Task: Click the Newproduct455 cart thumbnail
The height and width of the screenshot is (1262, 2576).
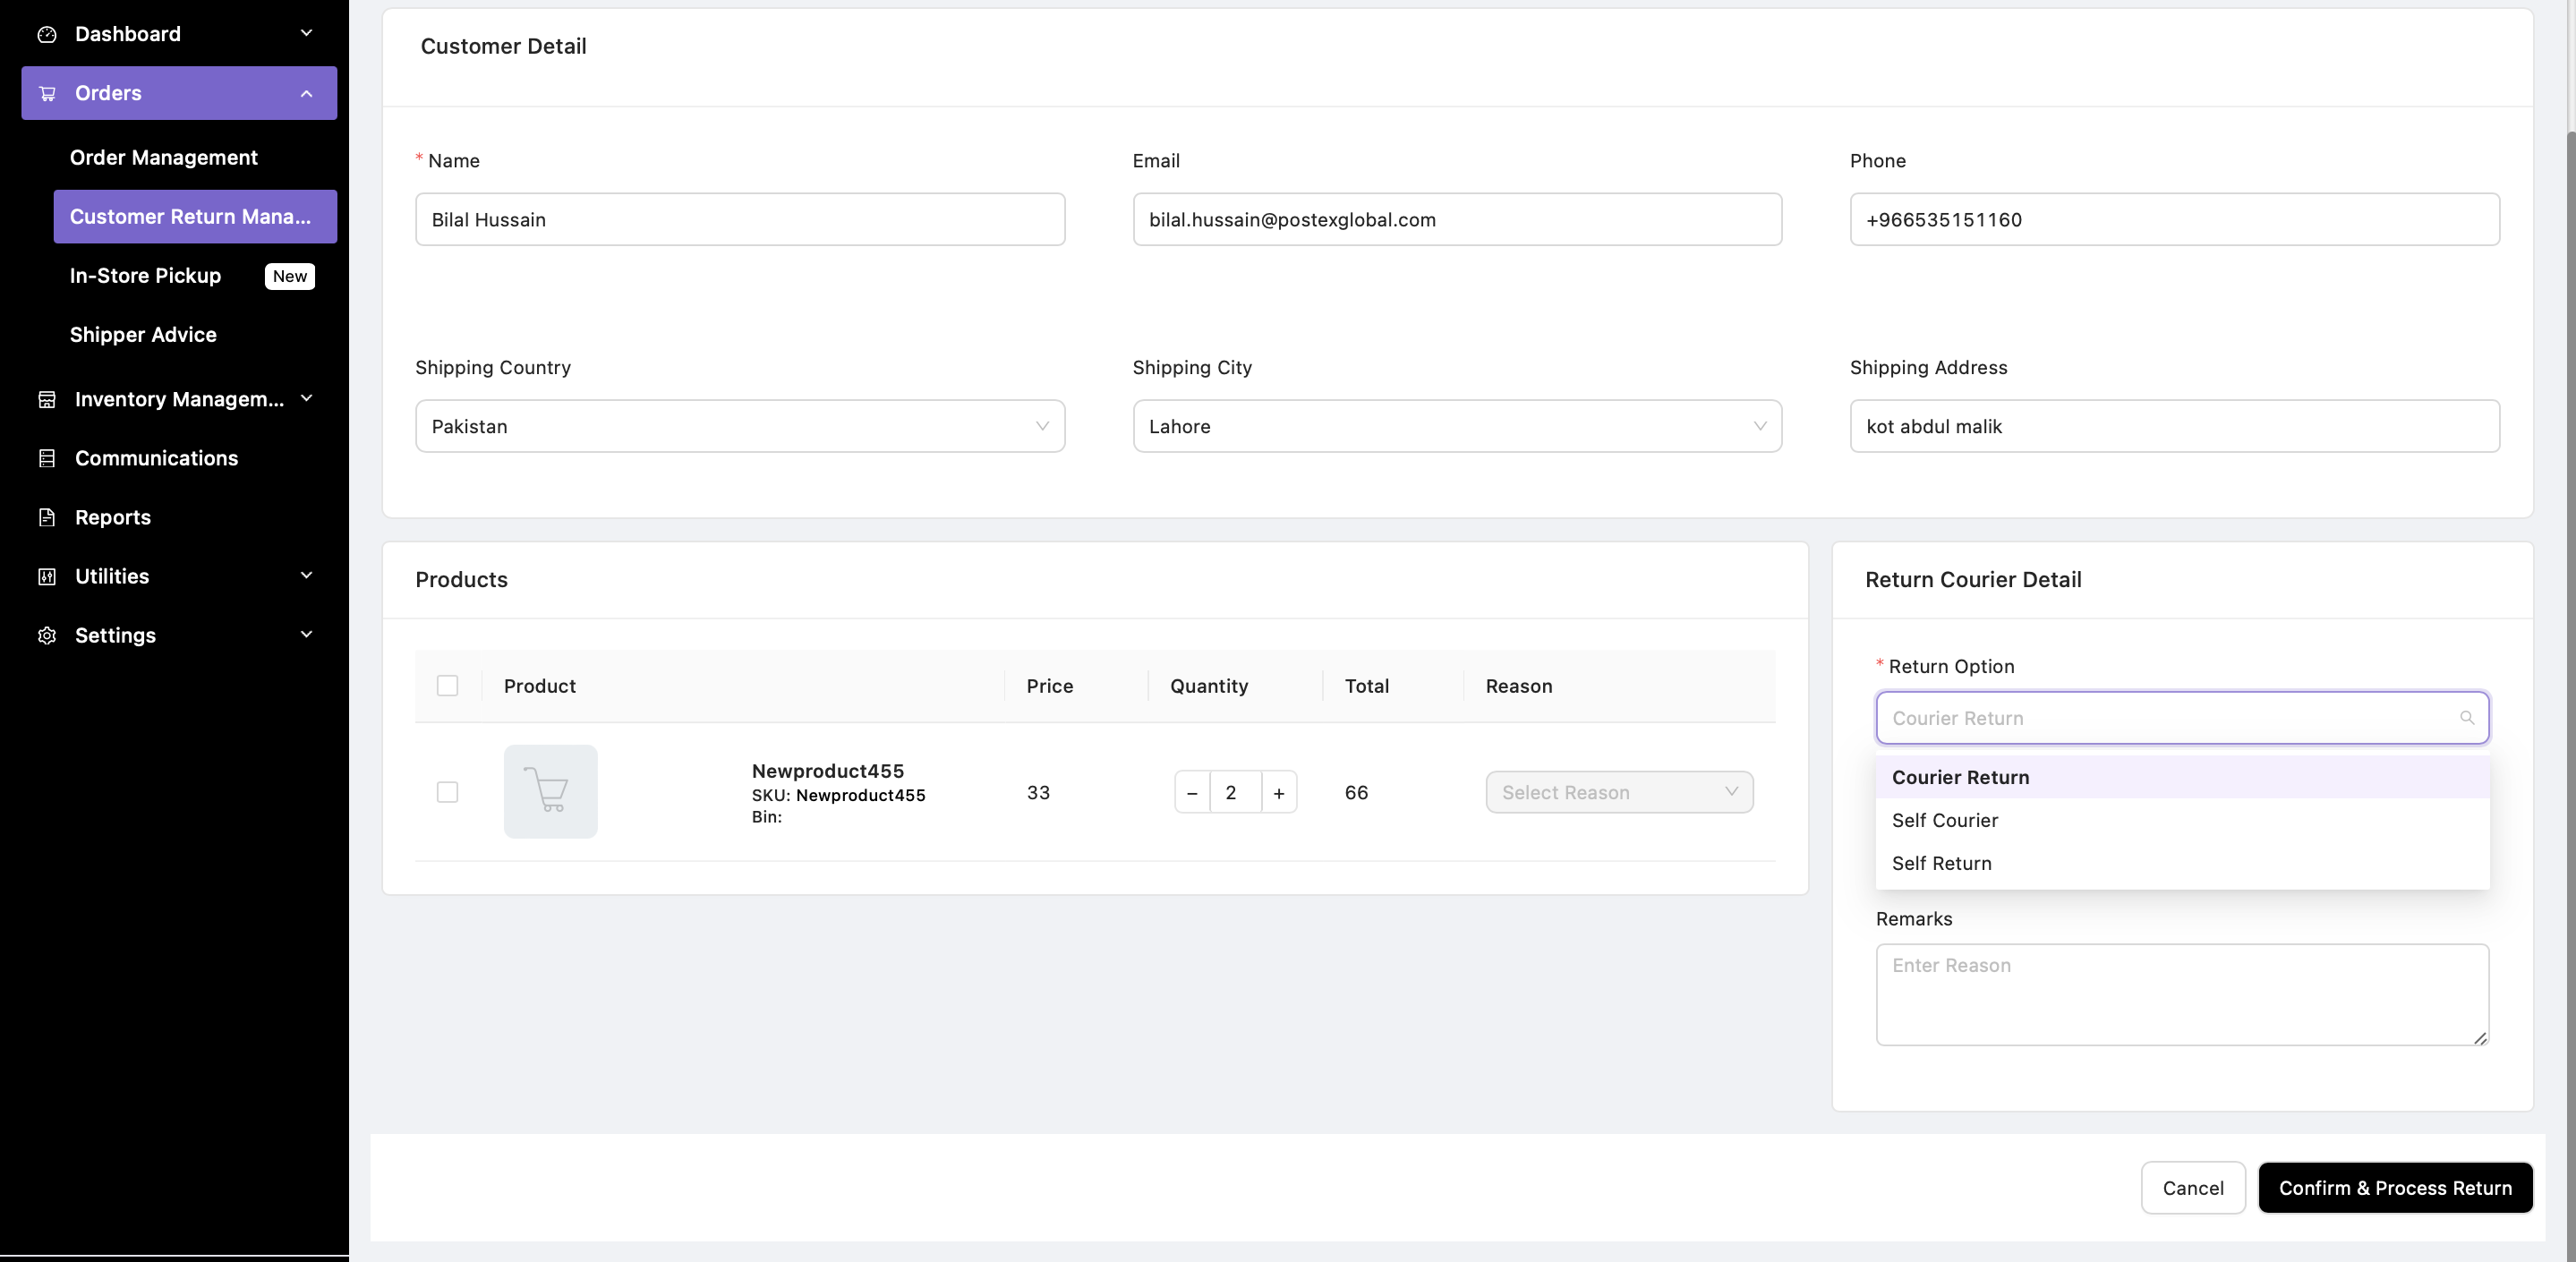Action: coord(550,791)
